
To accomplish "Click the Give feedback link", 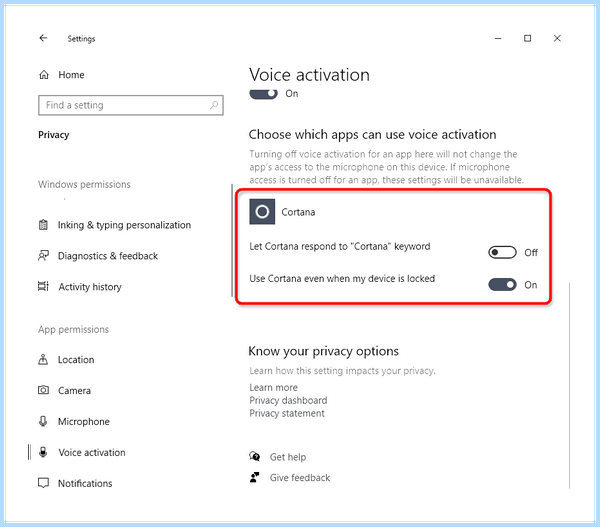I will tap(300, 478).
